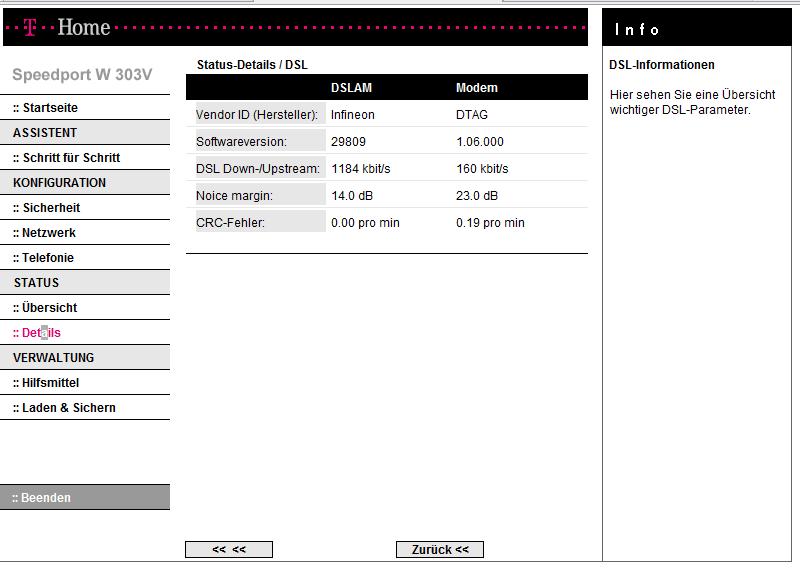Click the 'Zurück <<' button
Screen dimensions: 800x568
[440, 550]
